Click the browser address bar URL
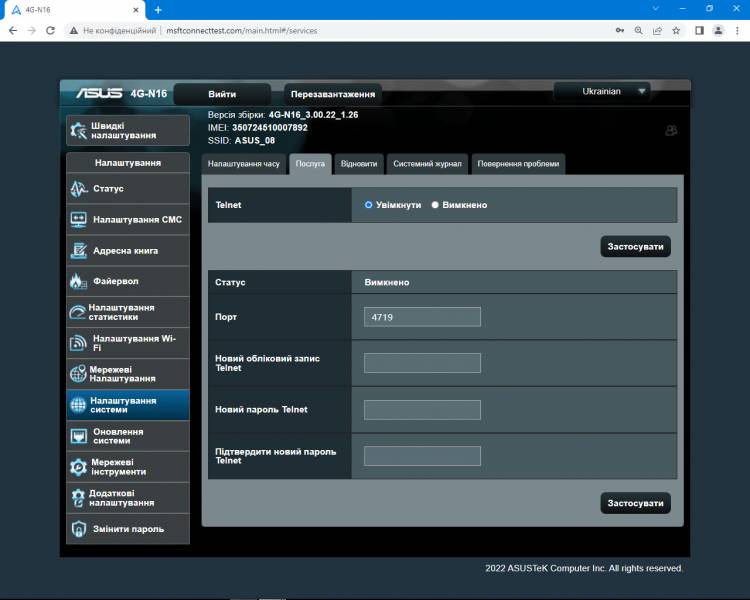Screen dimensions: 750x600 click(x=242, y=31)
